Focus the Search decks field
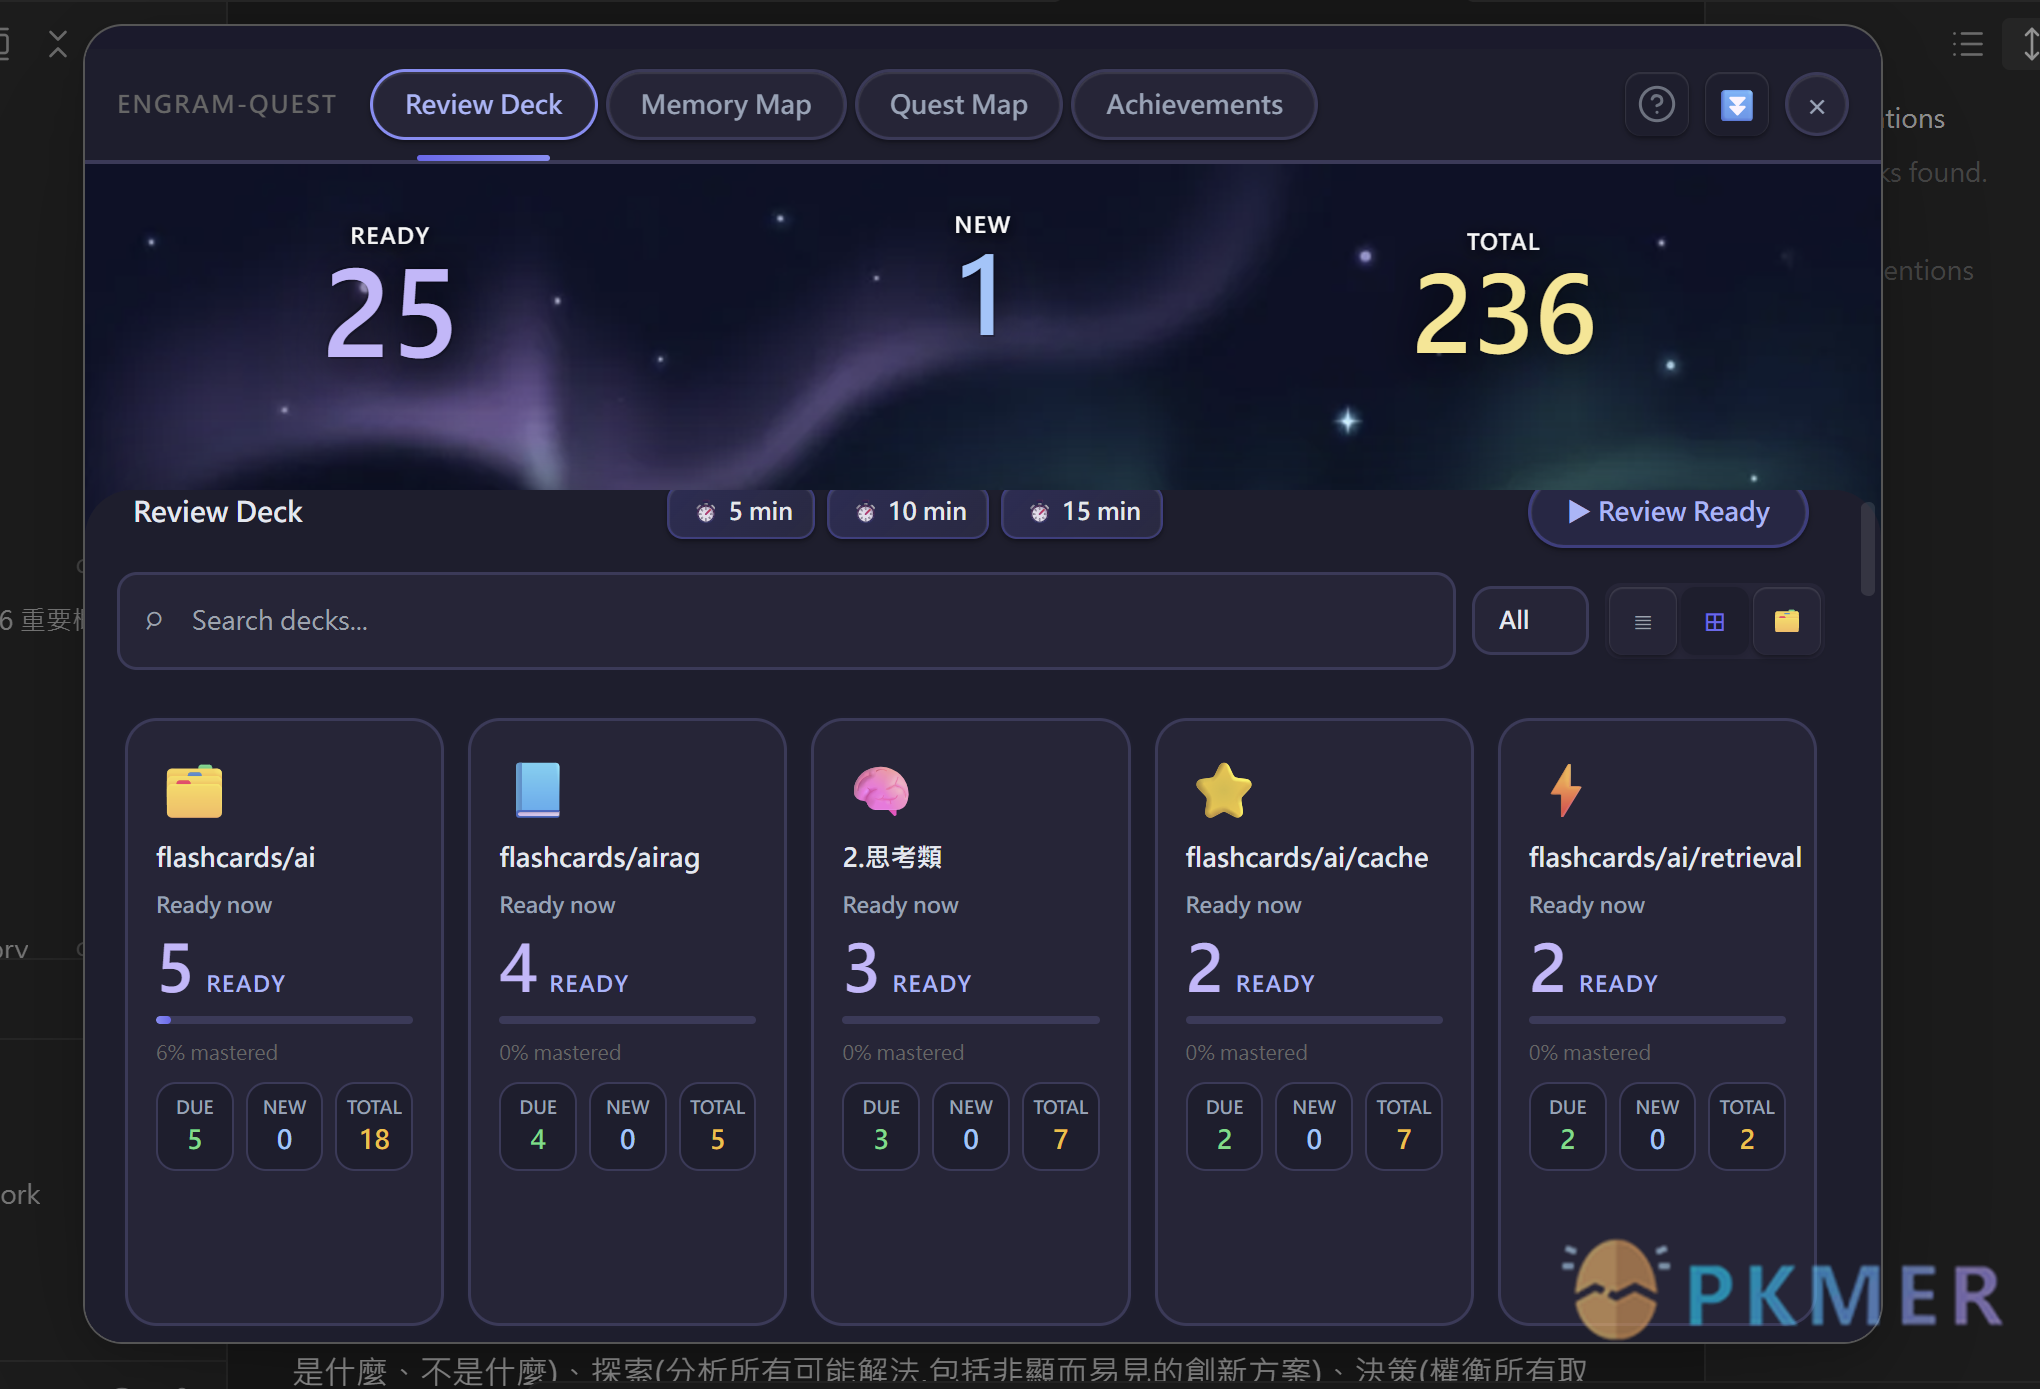The width and height of the screenshot is (2040, 1389). point(786,621)
